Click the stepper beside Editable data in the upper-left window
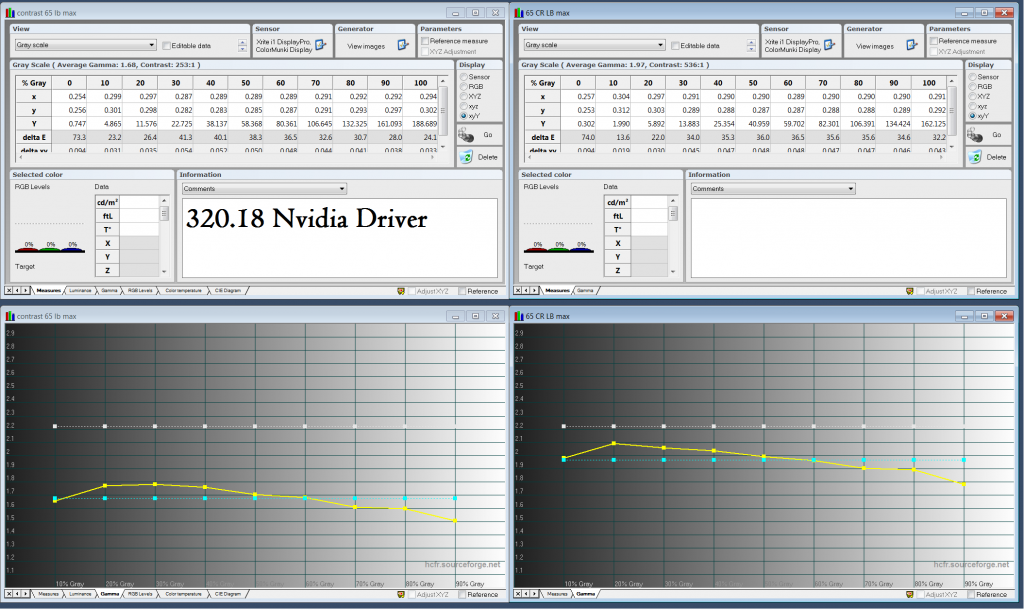1024x610 pixels. click(x=242, y=46)
